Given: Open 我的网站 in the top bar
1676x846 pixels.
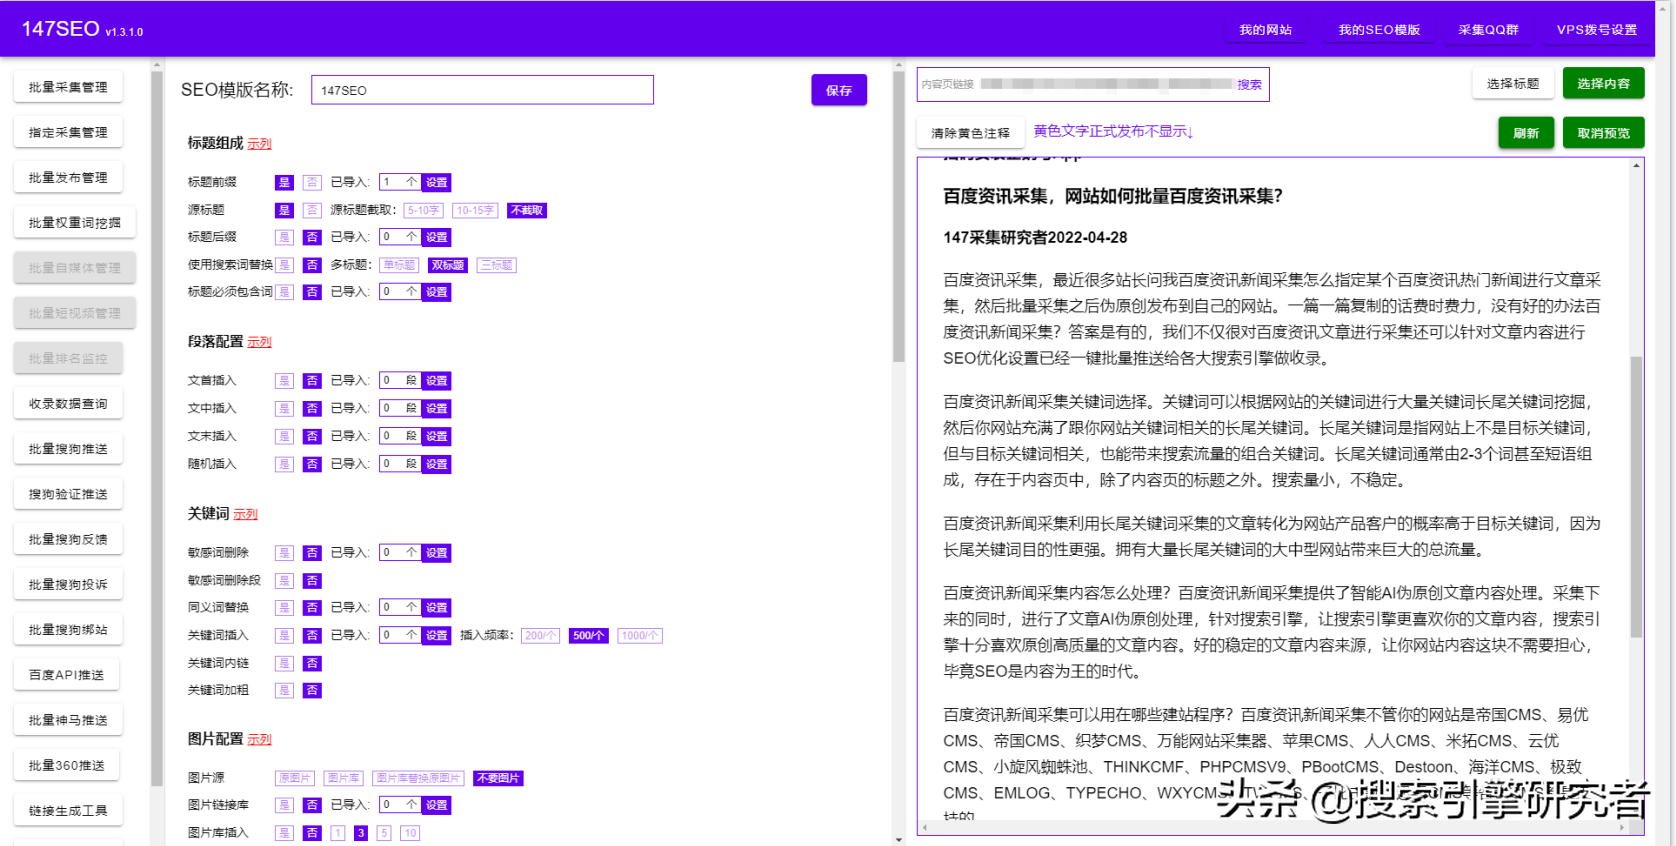Looking at the screenshot, I should (1265, 30).
